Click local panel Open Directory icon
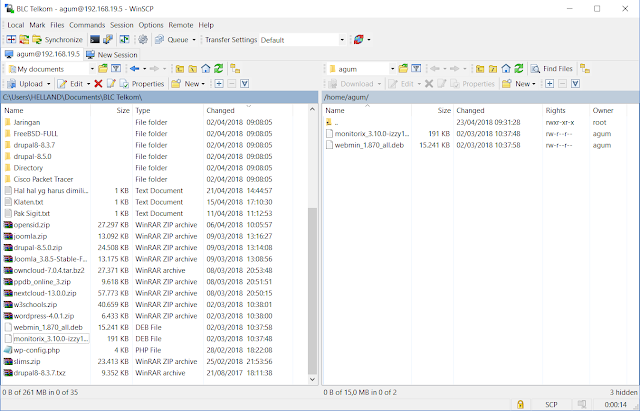Viewport: 640px width, 411px height. coord(103,69)
